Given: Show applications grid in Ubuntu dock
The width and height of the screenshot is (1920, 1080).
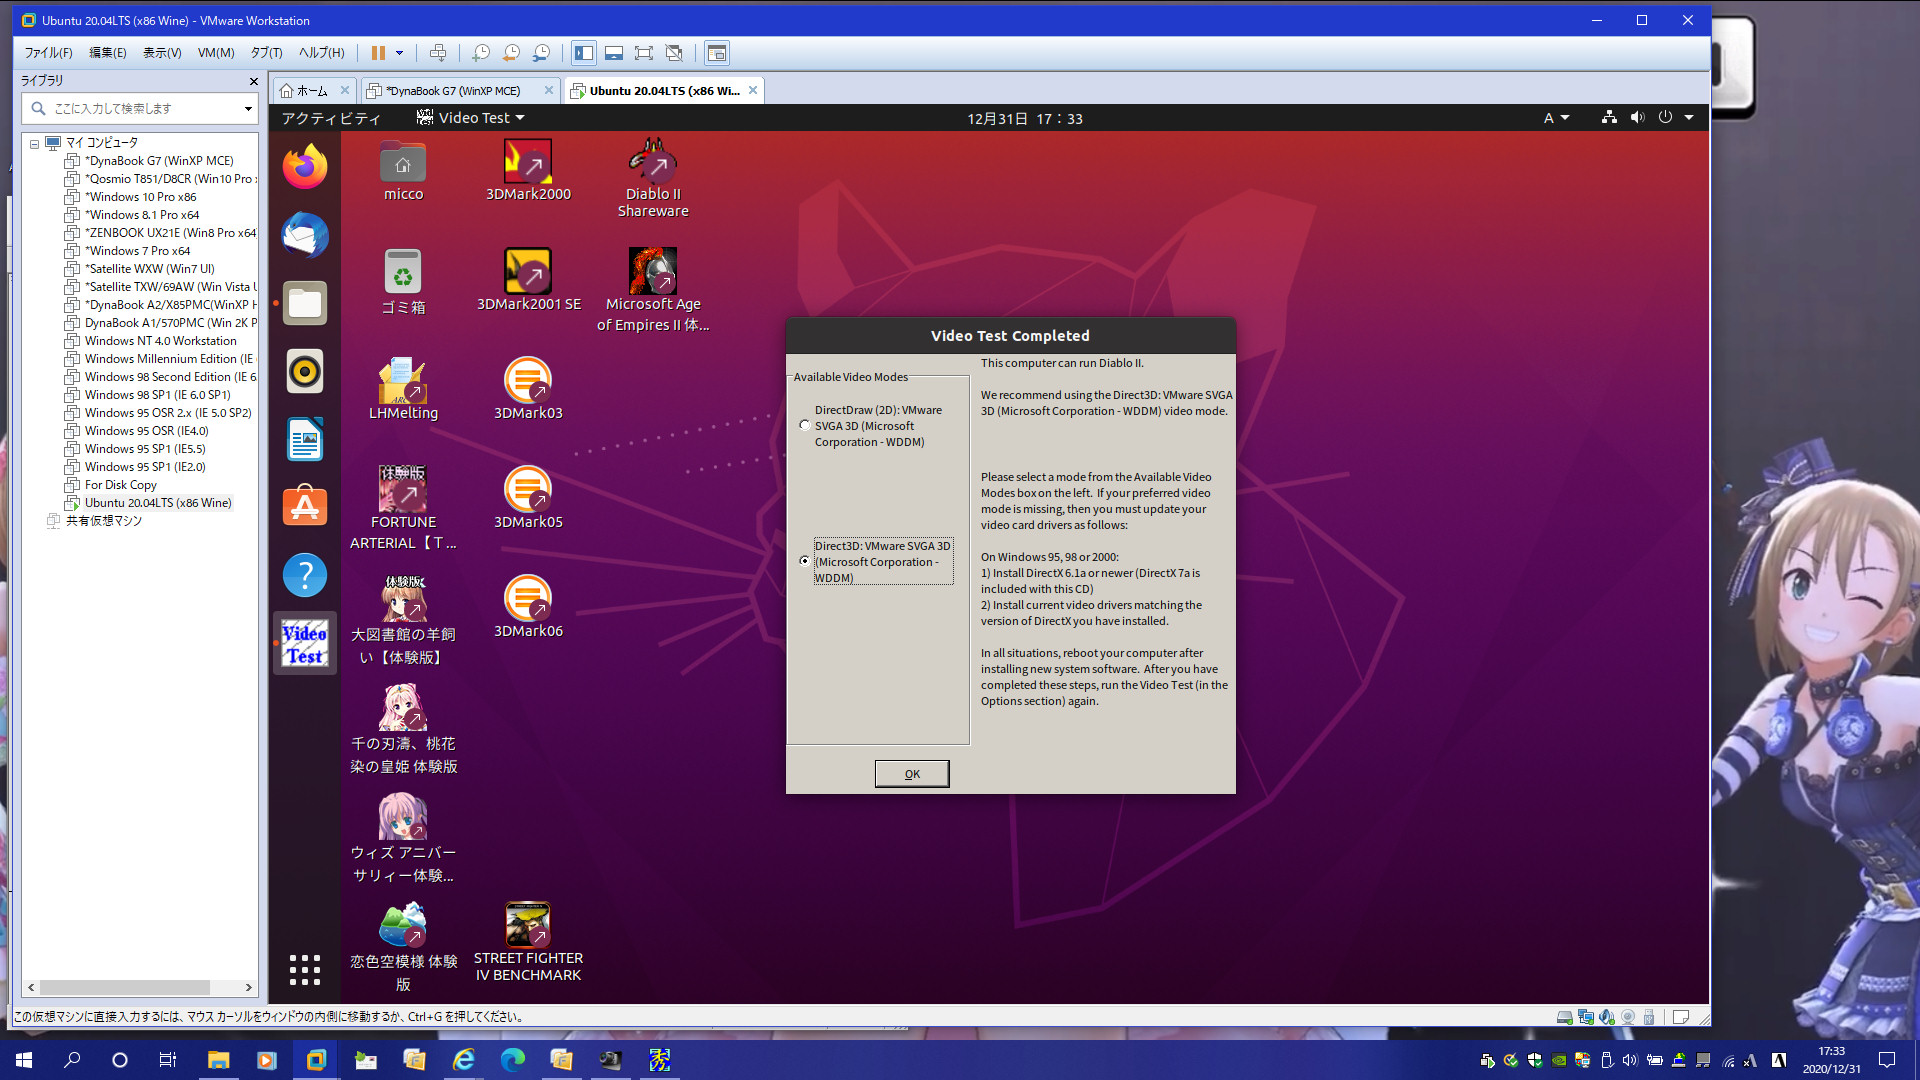Looking at the screenshot, I should pyautogui.click(x=305, y=969).
